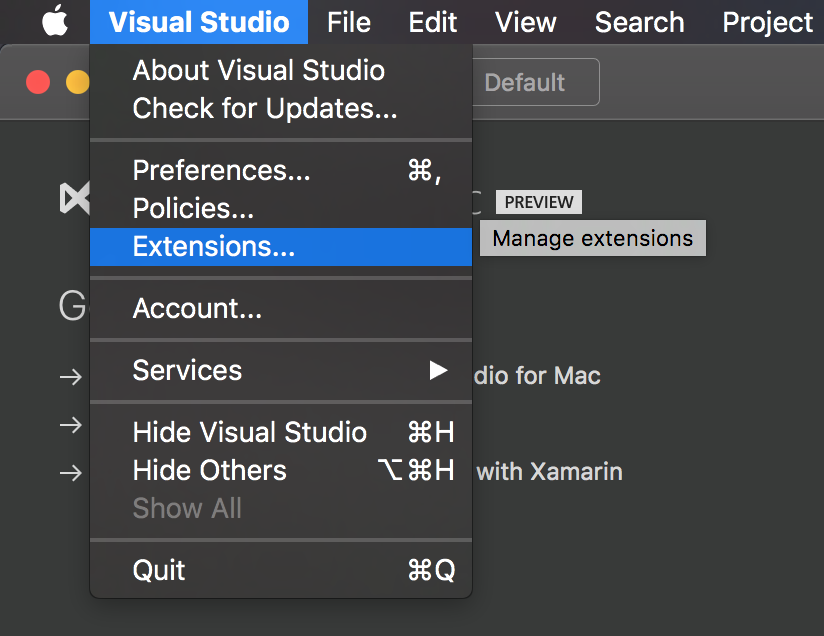Image resolution: width=824 pixels, height=636 pixels.
Task: Click arrow icon beside 'with Xamarin' link
Action: [70, 473]
